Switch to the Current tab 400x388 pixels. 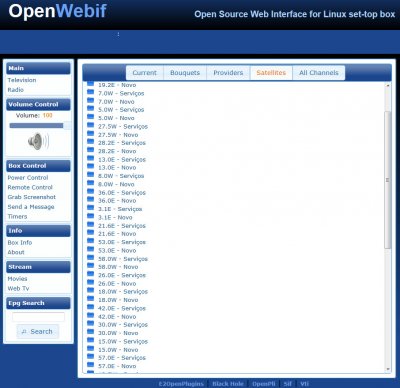[145, 73]
